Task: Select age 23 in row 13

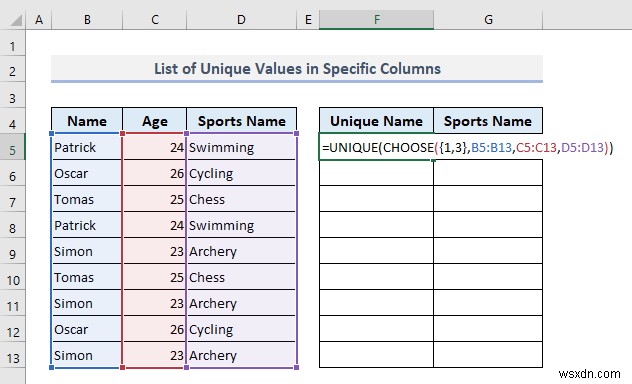Action: coord(155,355)
